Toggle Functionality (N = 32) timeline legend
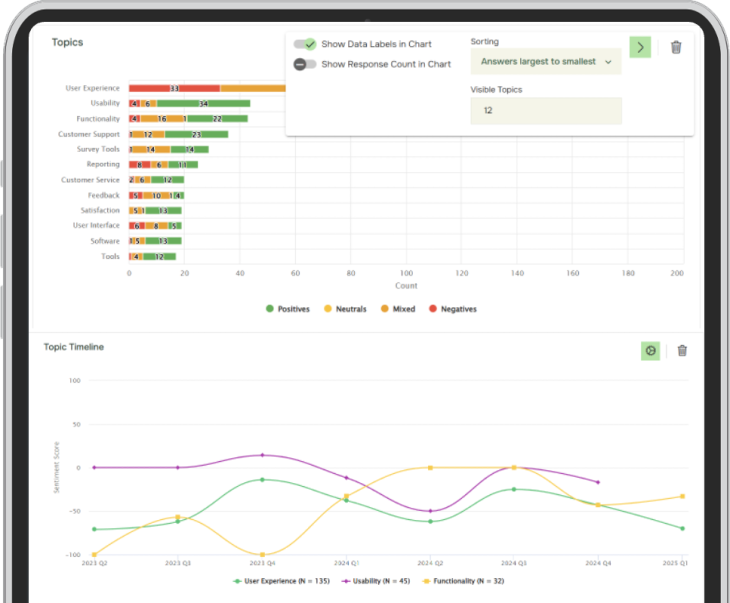The height and width of the screenshot is (603, 730). tap(463, 581)
